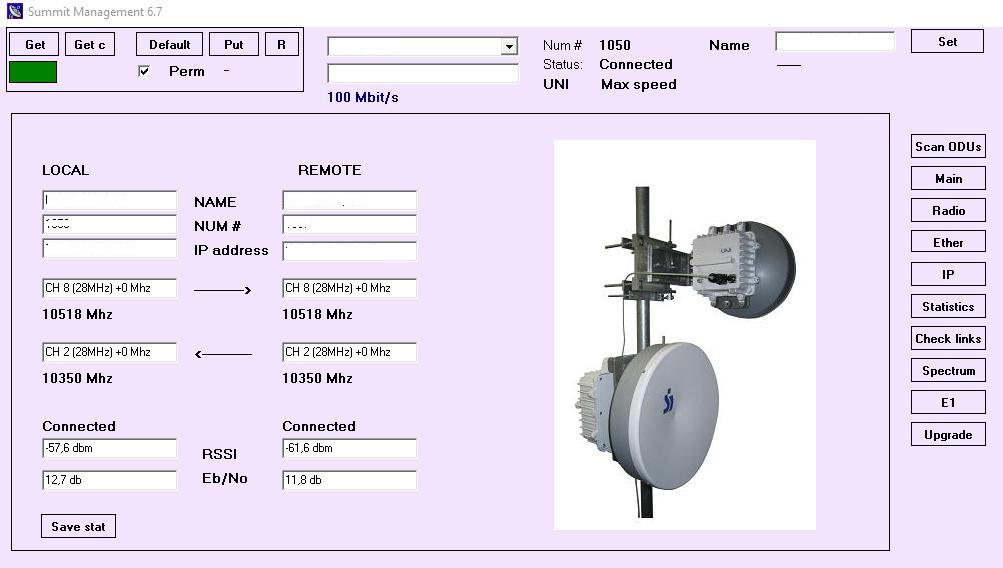Open the Ether section

(948, 242)
